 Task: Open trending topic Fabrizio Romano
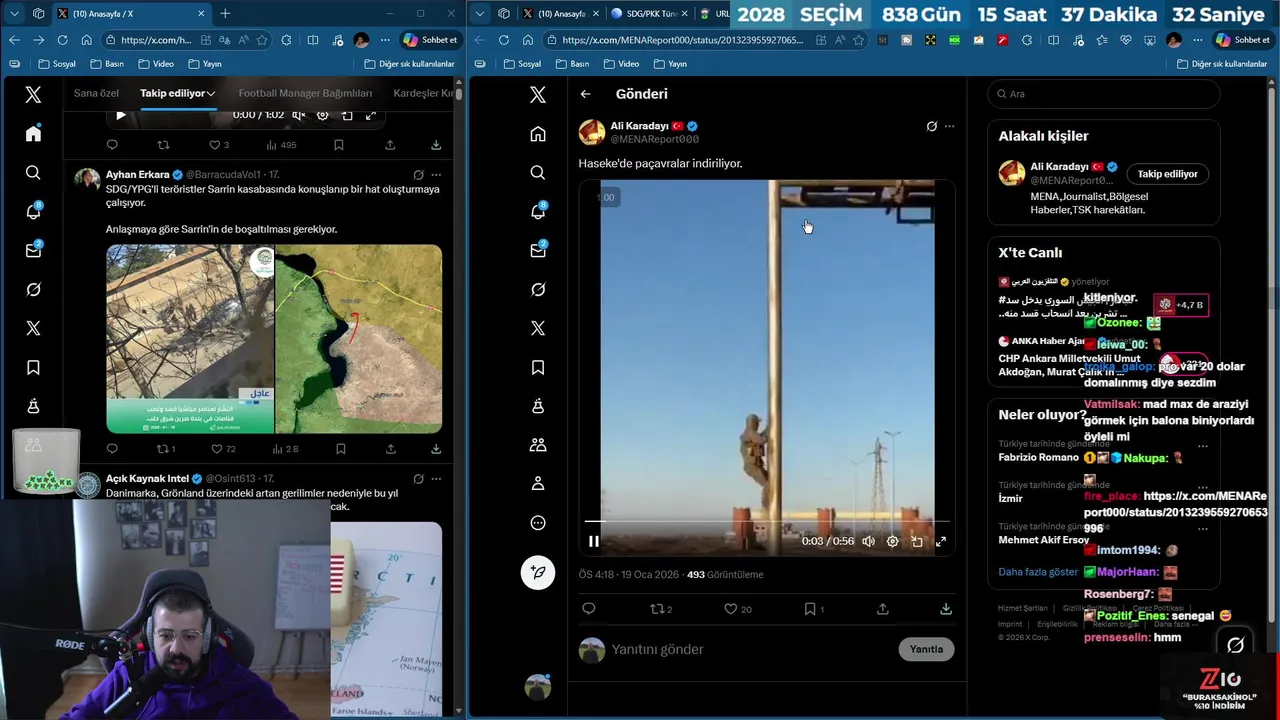(x=1038, y=457)
